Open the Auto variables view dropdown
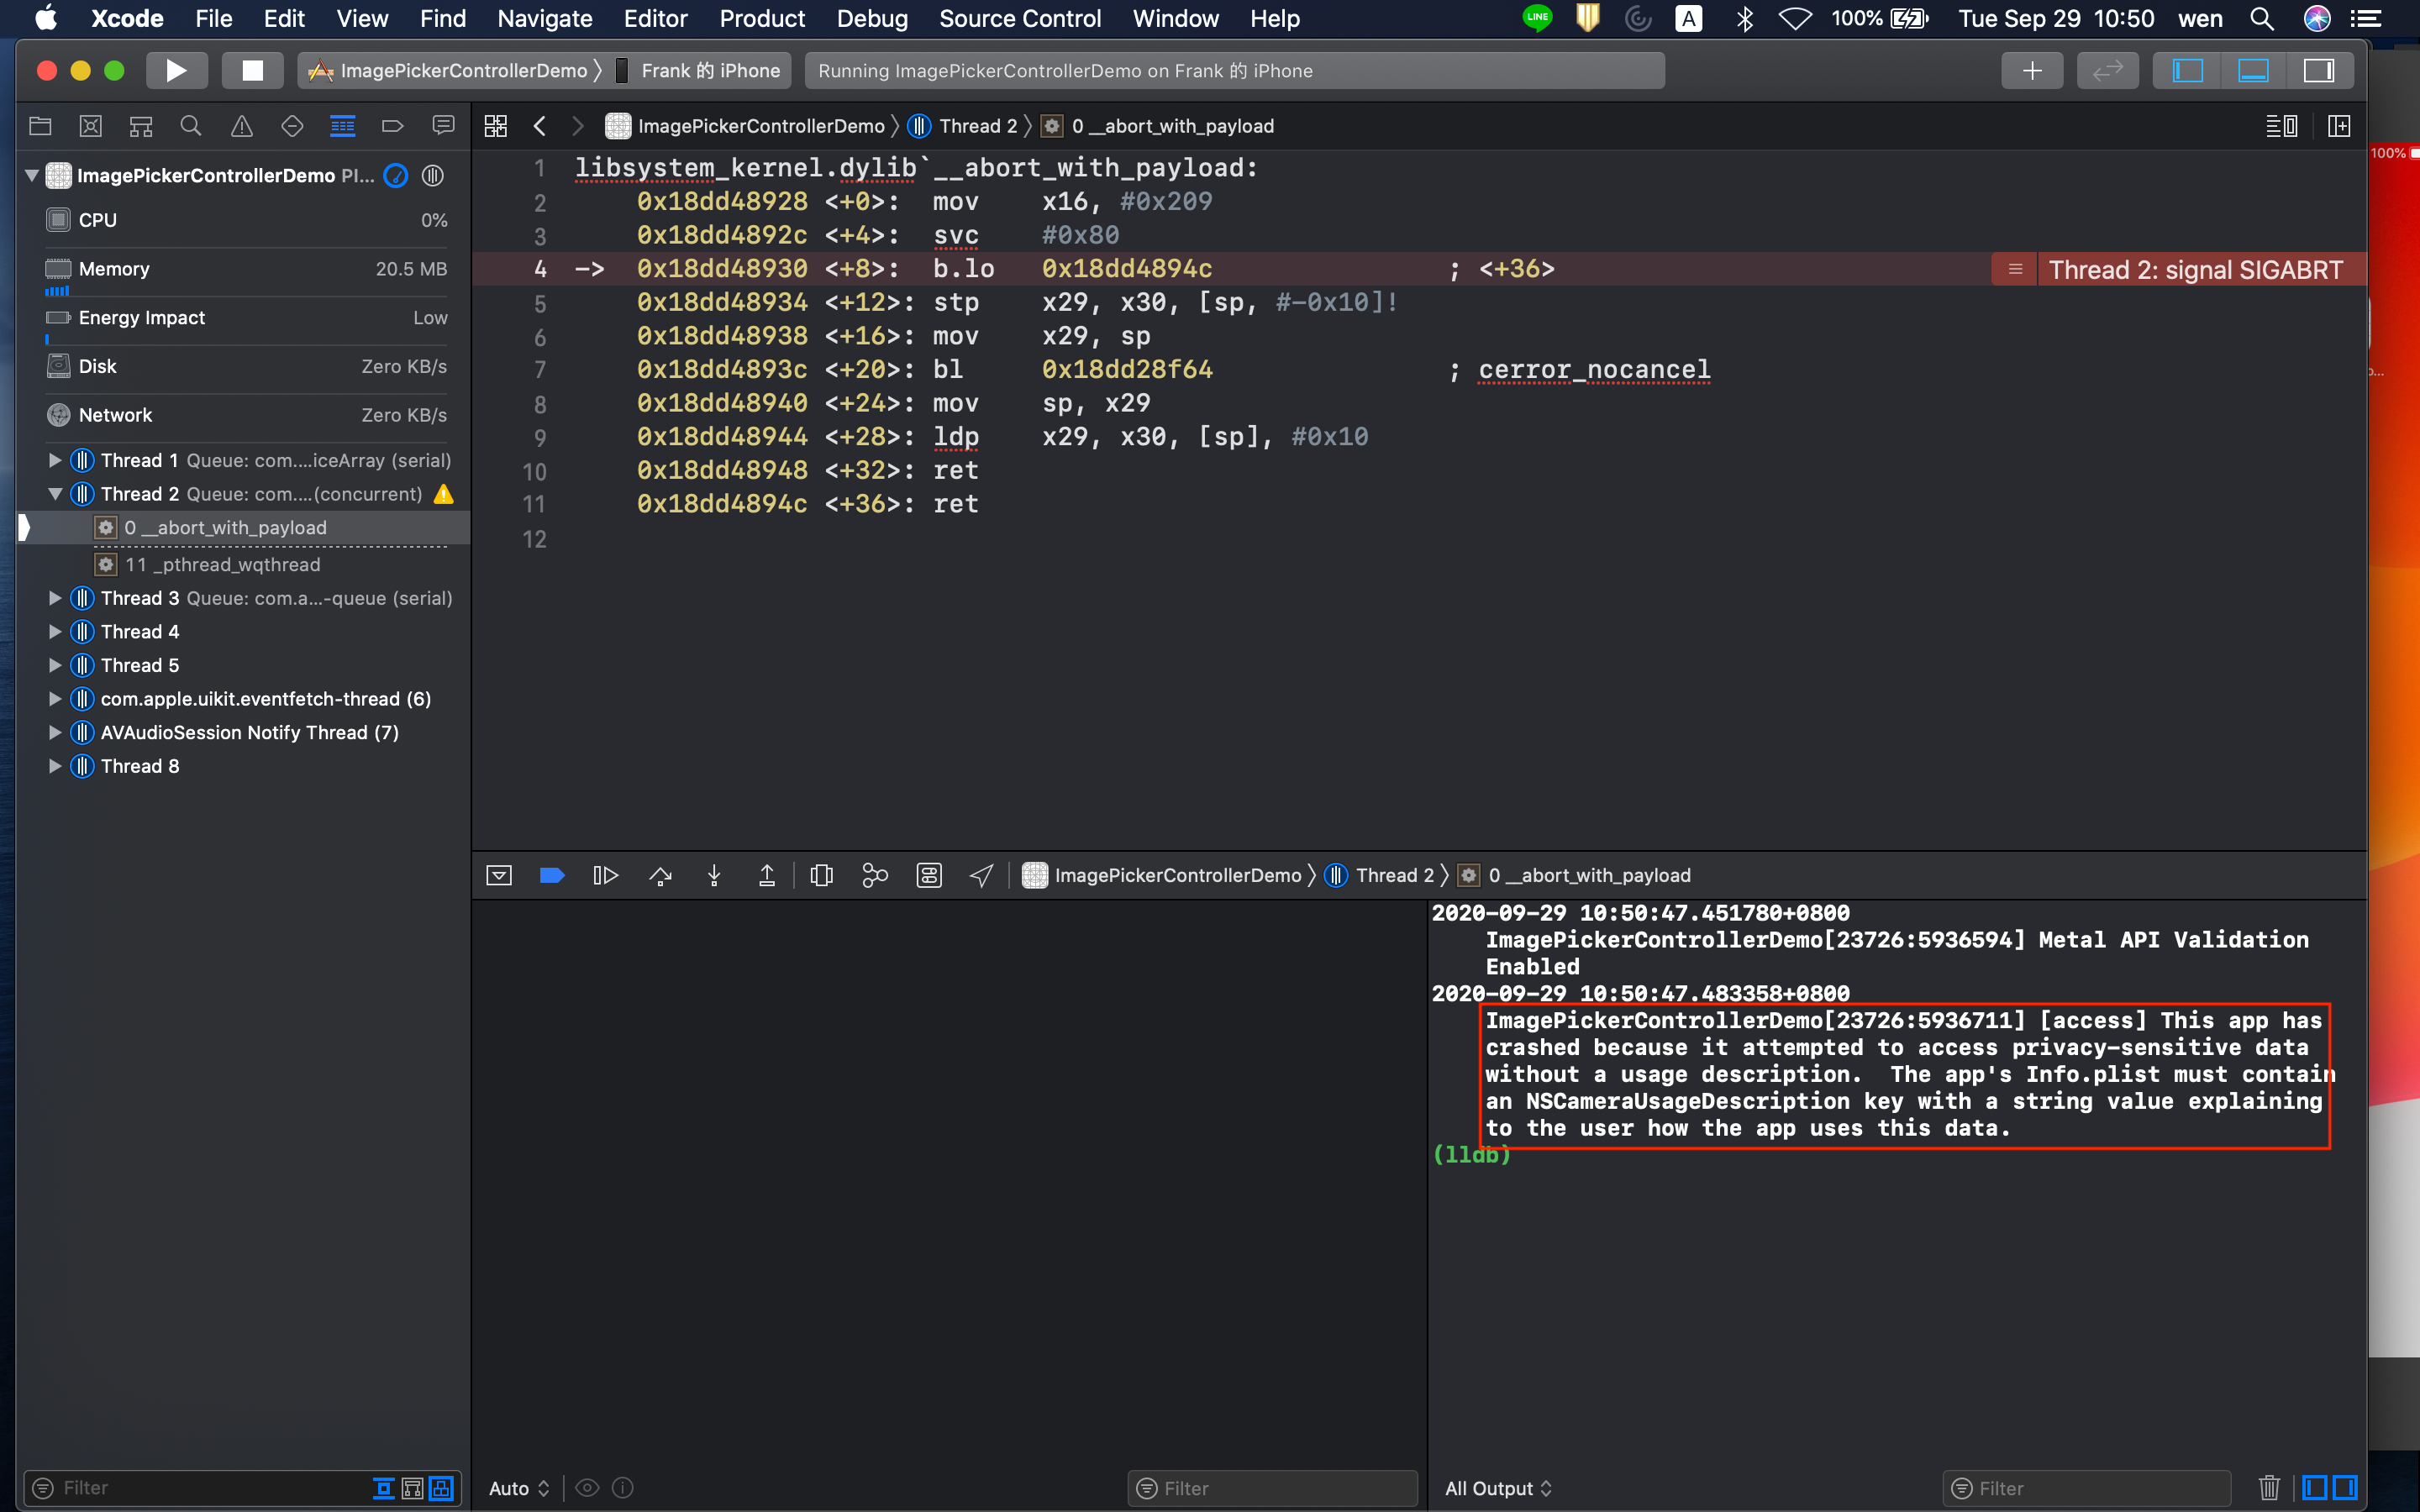This screenshot has height=1512, width=2420. tap(519, 1488)
